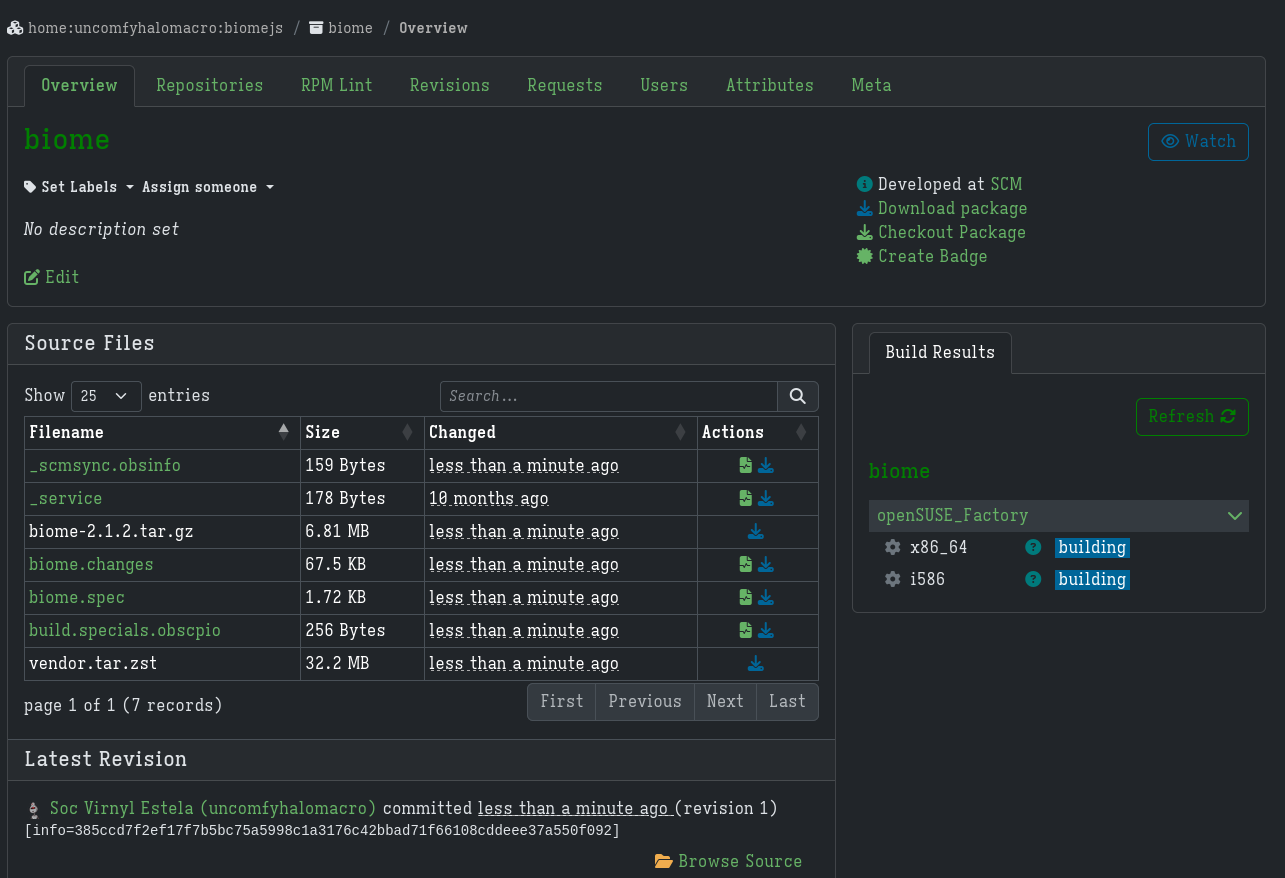Click the Download package link
This screenshot has height=878, width=1285.
click(x=942, y=208)
